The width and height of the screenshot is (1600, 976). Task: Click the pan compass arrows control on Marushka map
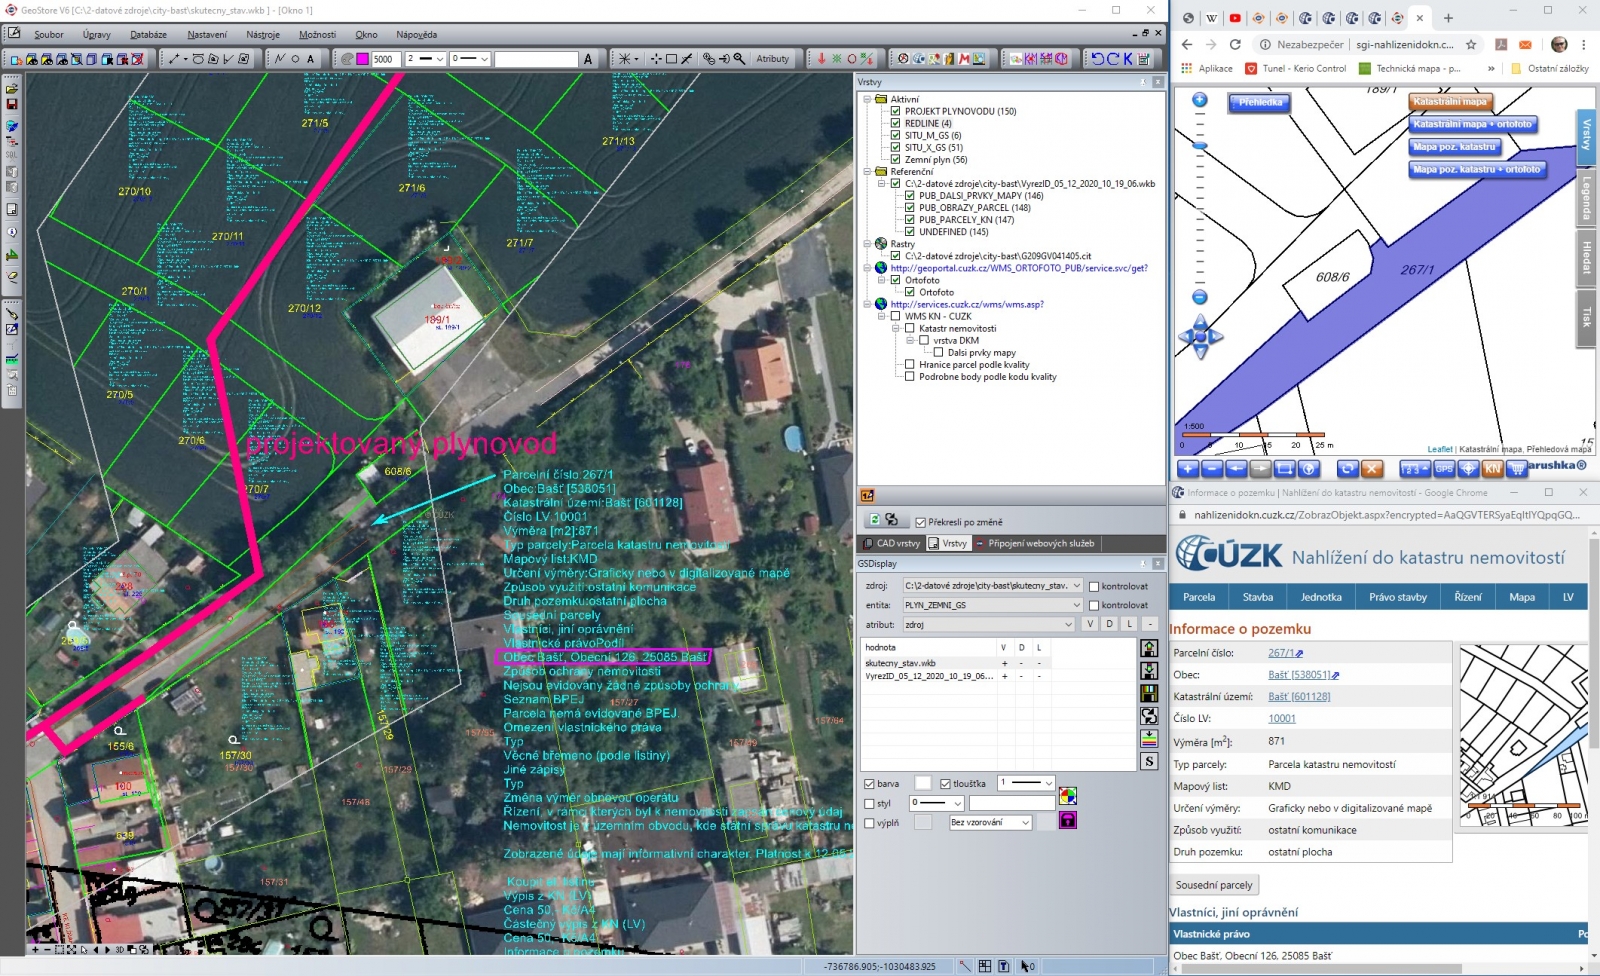click(x=1200, y=338)
